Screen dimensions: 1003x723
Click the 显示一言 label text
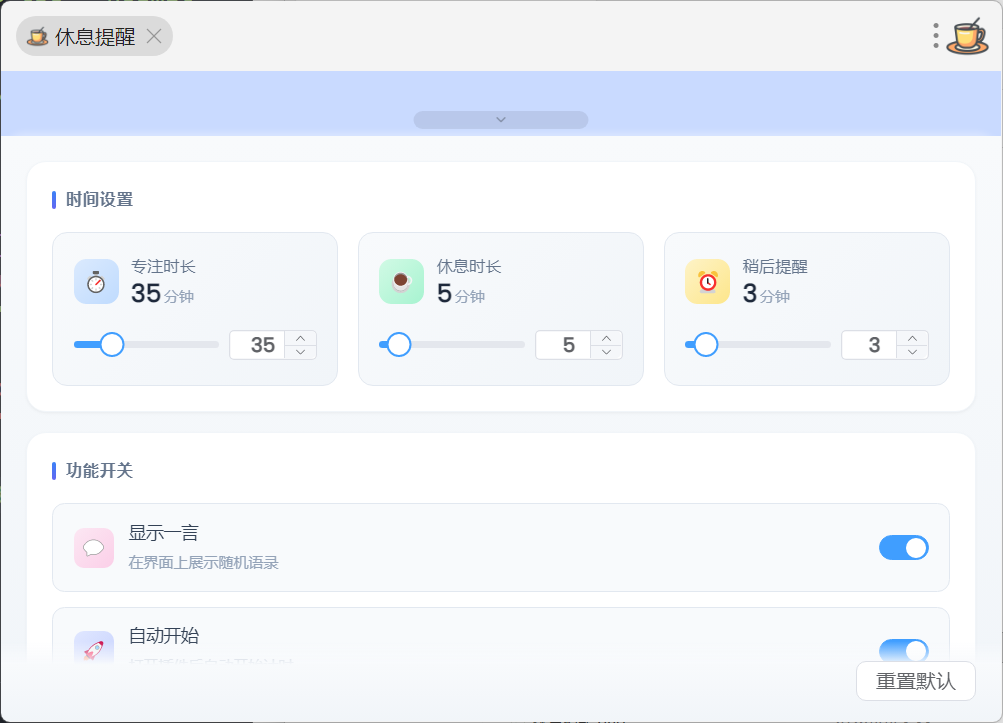click(x=164, y=533)
